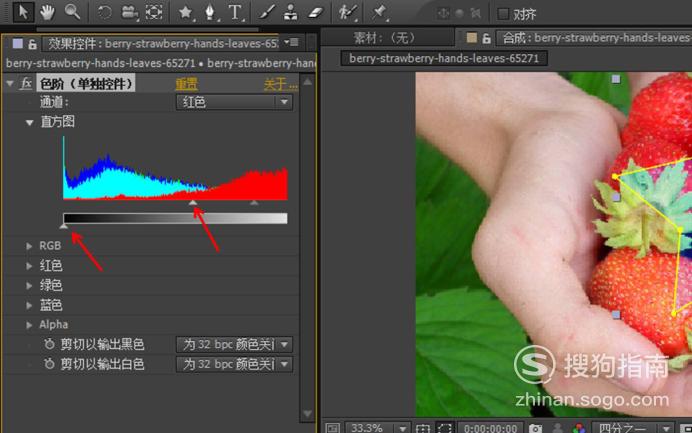Click the 0:00:00:00 current time display
Image resolution: width=692 pixels, height=433 pixels.
[491, 428]
